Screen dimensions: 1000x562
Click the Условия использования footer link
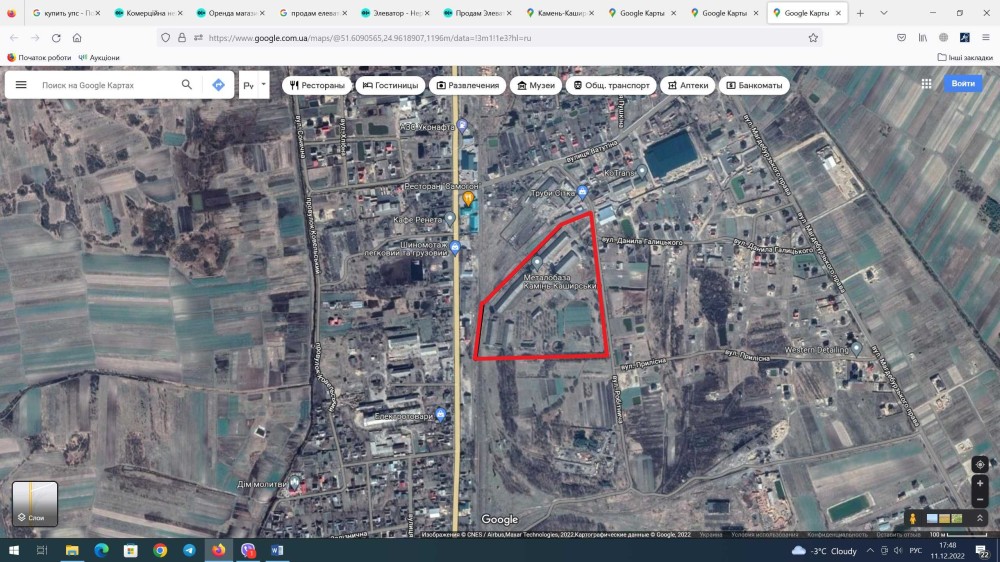coord(764,535)
